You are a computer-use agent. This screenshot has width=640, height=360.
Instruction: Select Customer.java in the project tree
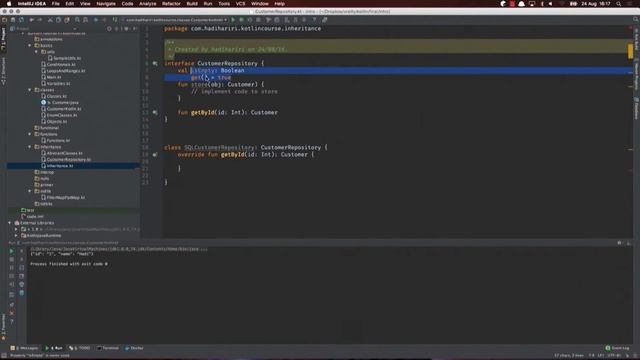click(x=60, y=102)
